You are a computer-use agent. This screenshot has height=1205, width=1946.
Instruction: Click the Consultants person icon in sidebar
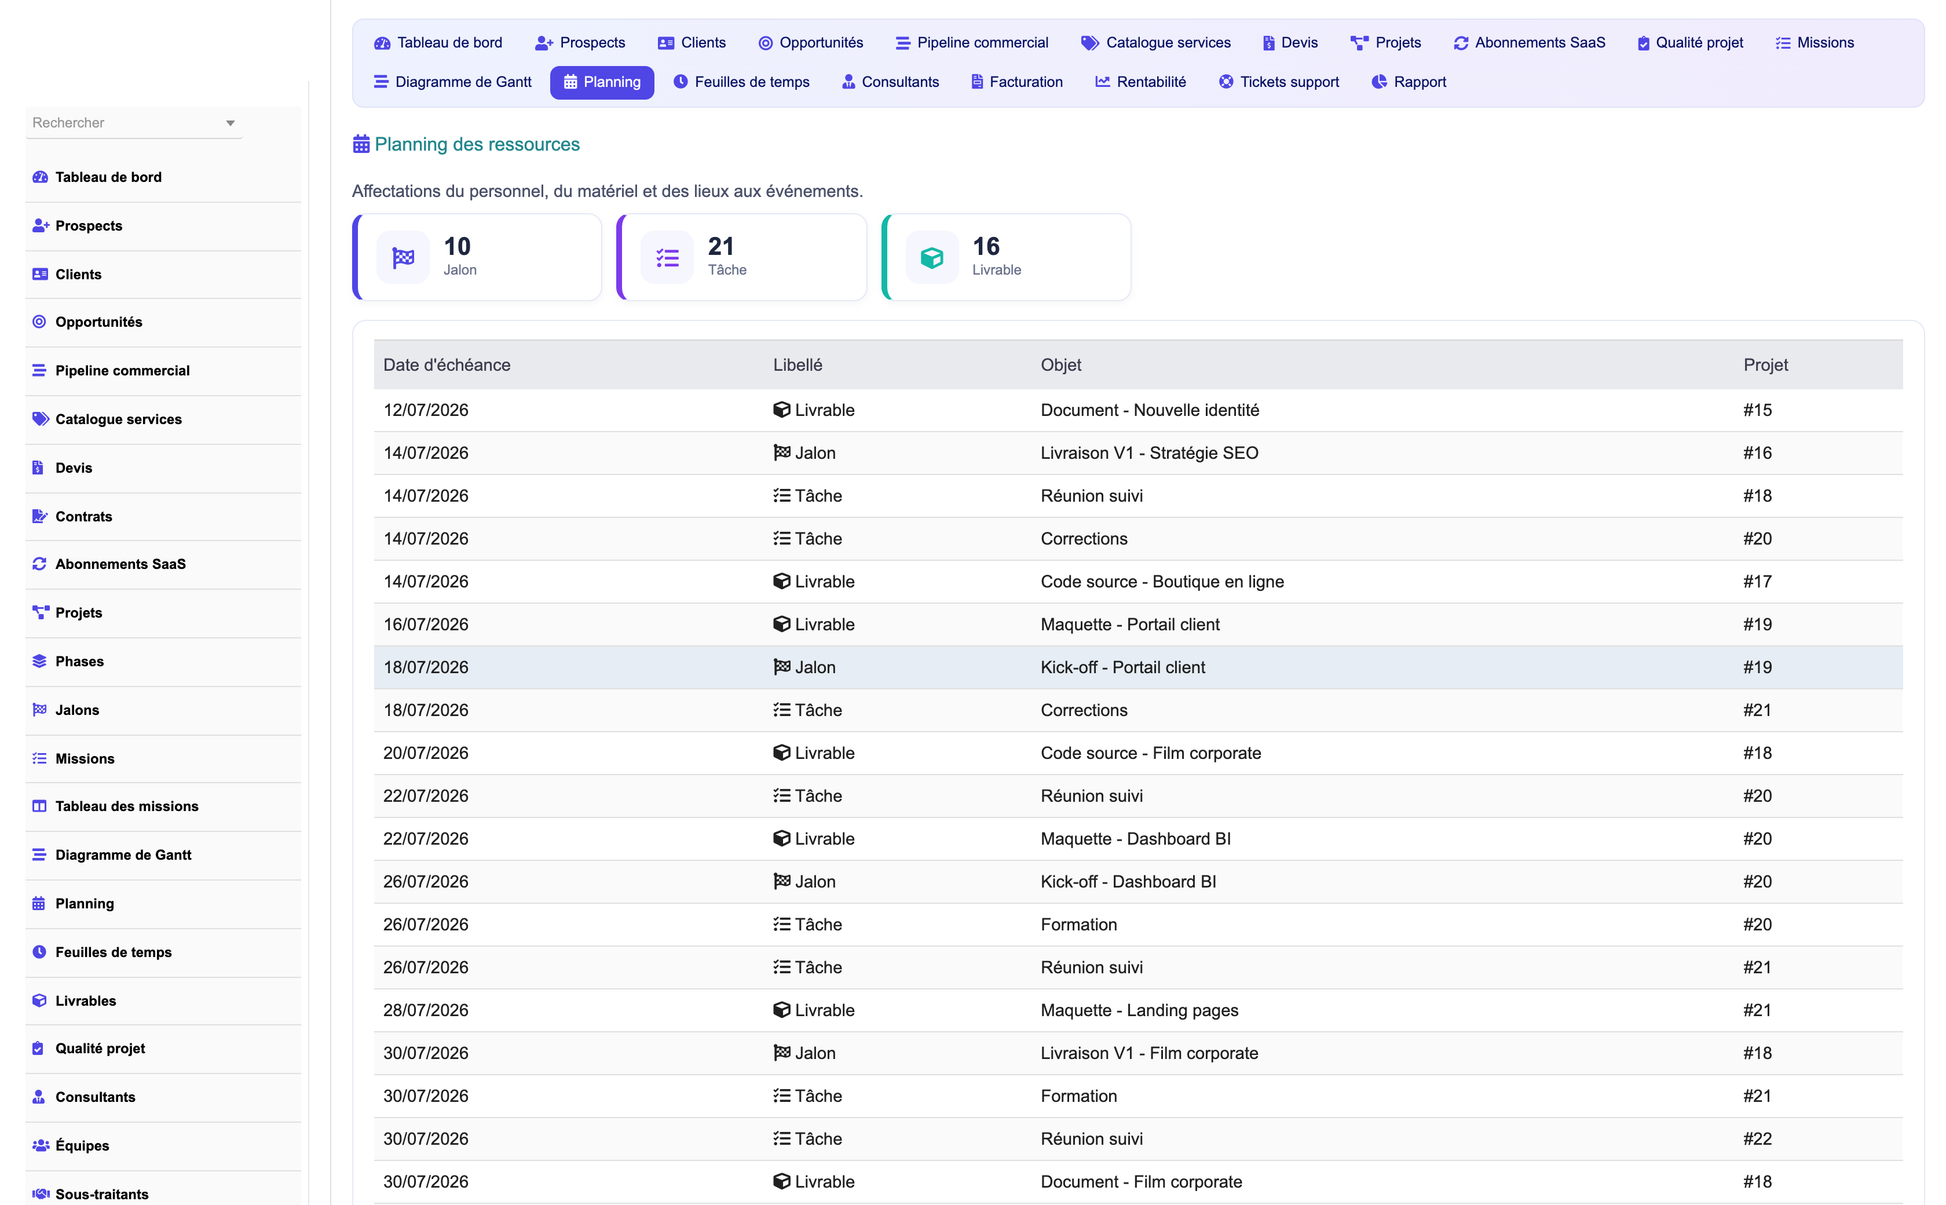click(x=39, y=1097)
